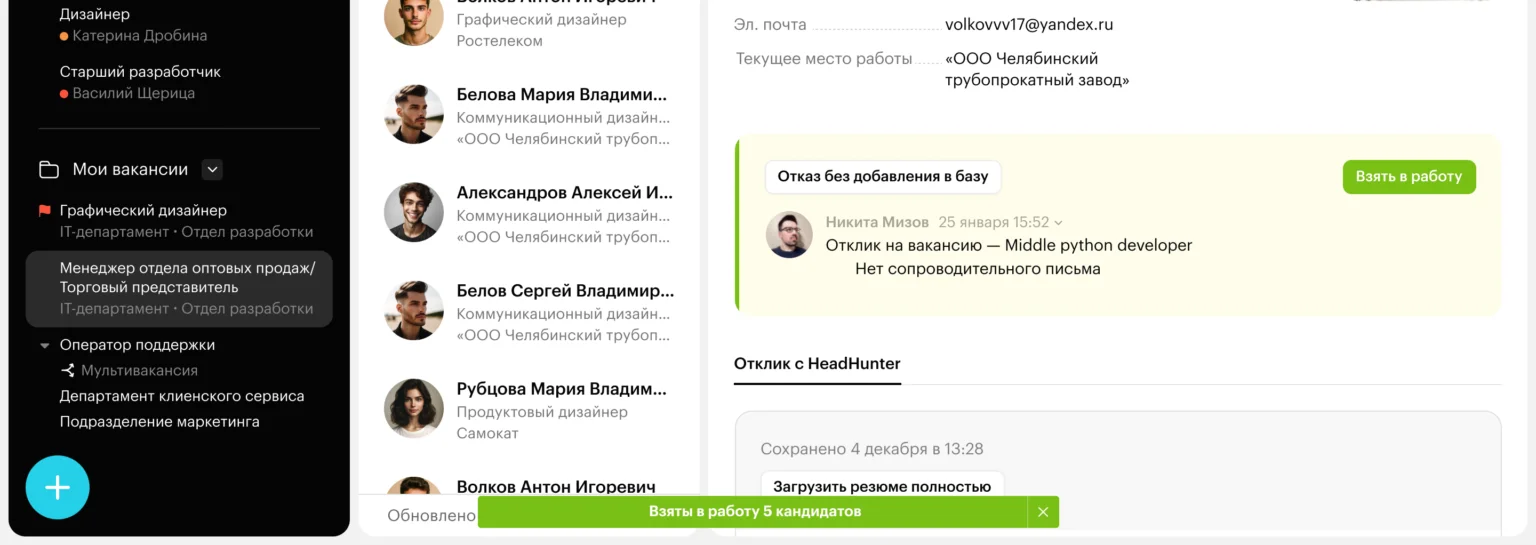Select candidate Белов Сергей Владимирович
The height and width of the screenshot is (545, 1536).
click(564, 291)
